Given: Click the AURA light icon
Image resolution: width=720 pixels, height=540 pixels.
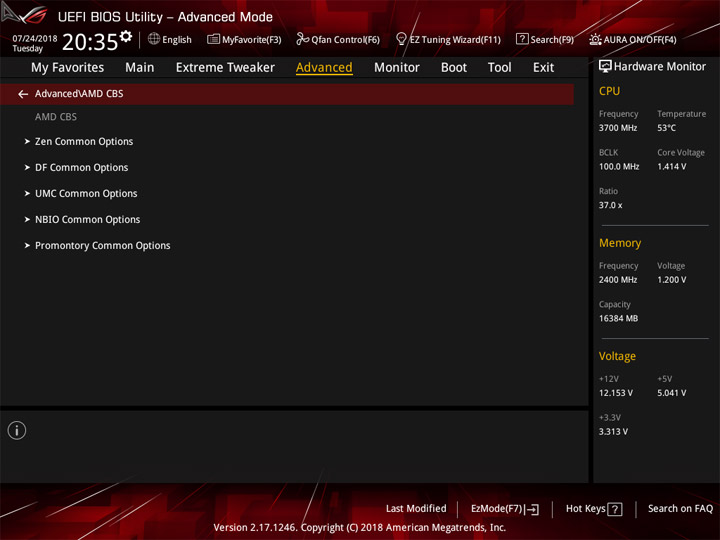Looking at the screenshot, I should tap(595, 39).
